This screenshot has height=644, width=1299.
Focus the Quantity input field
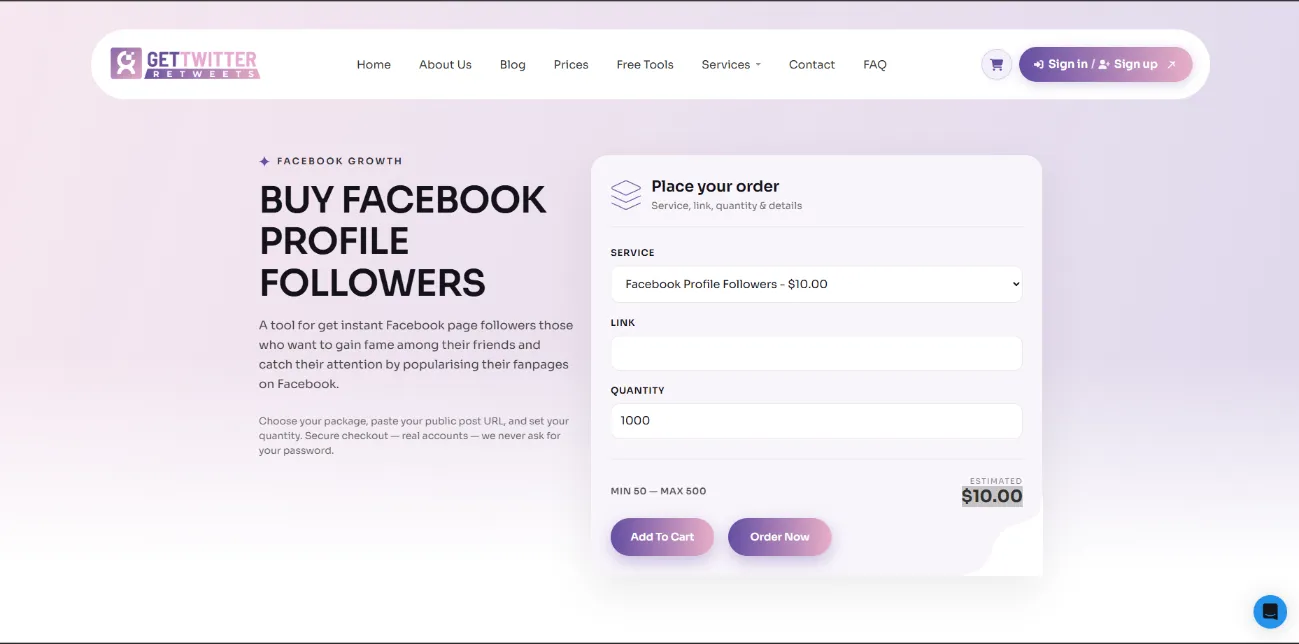click(816, 421)
